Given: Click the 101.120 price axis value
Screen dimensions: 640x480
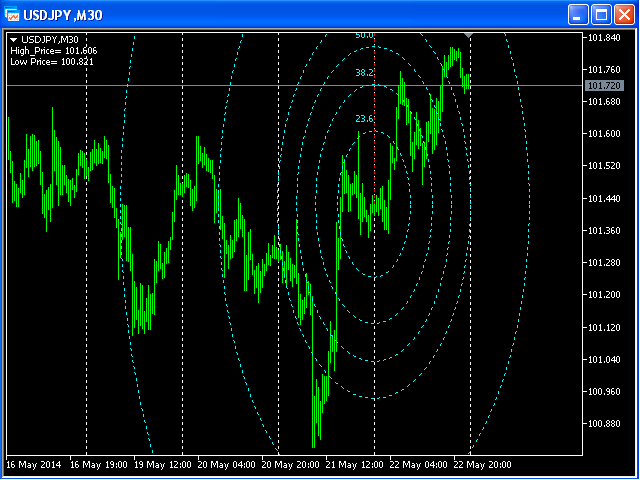Looking at the screenshot, I should click(604, 327).
